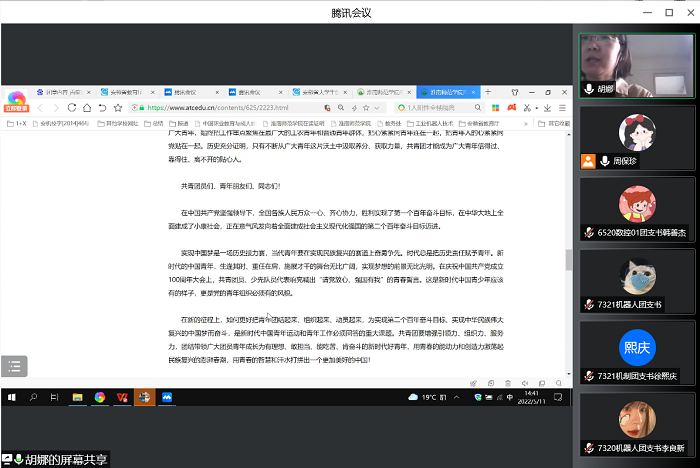Toggle 周保珍's microphone icon
Screen dimensions: 700x468
click(605, 161)
